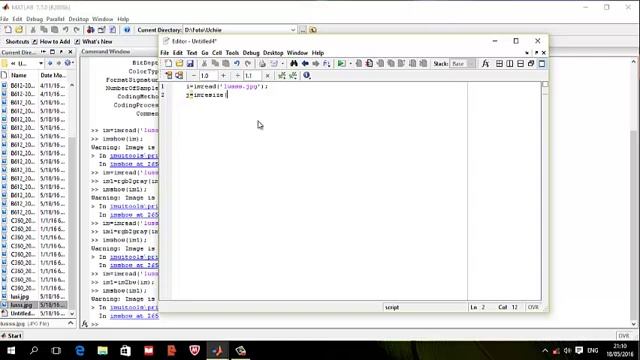Open the Stack dropdown showing Base
The width and height of the screenshot is (640, 360).
463,64
